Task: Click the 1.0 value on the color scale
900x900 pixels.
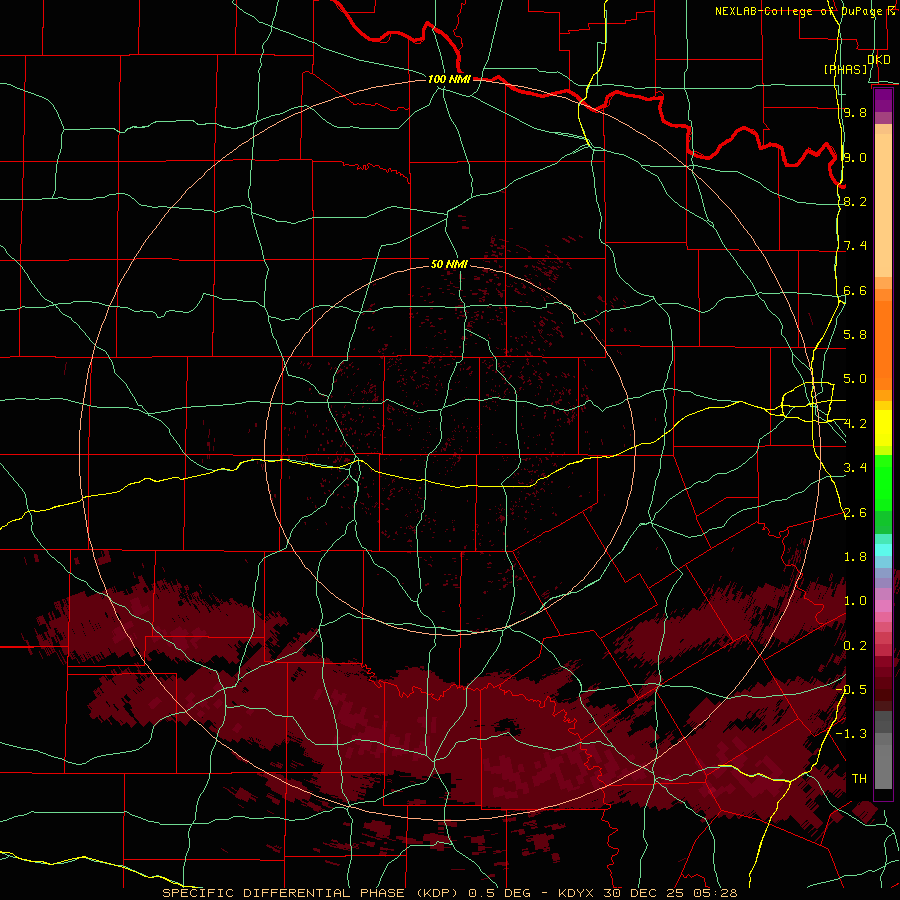Action: (x=855, y=600)
